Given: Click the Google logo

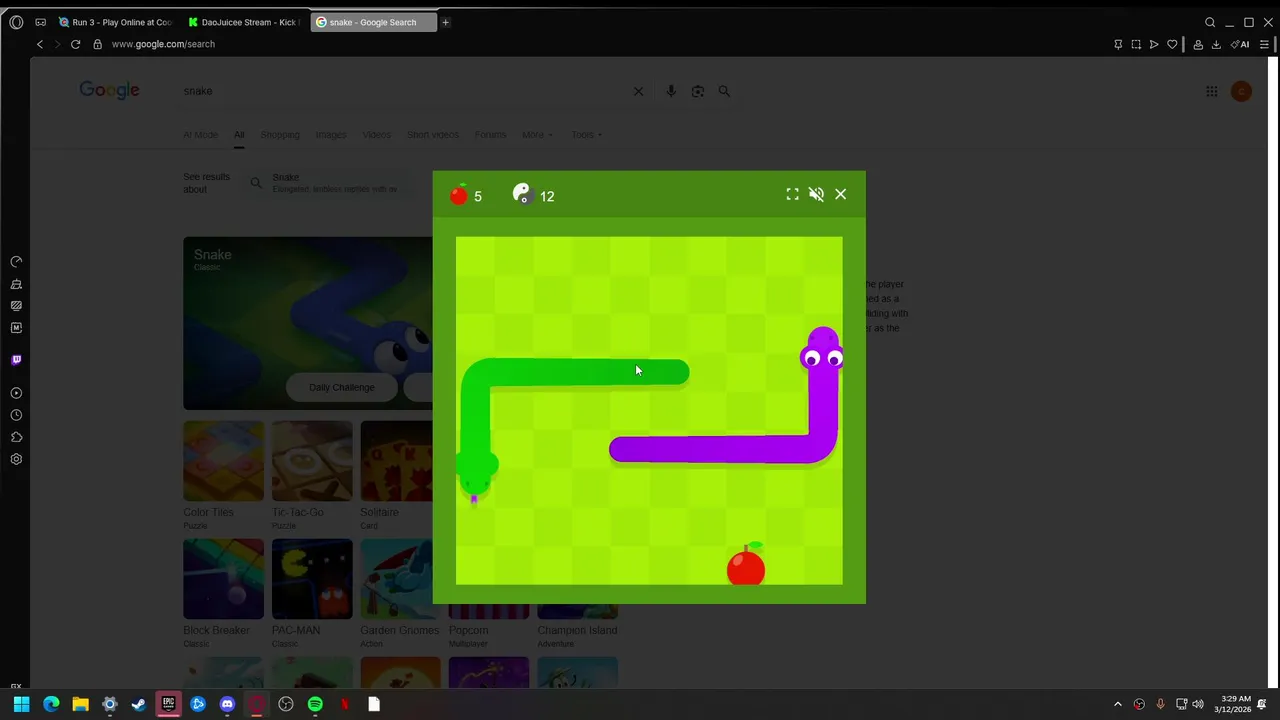Looking at the screenshot, I should (109, 91).
